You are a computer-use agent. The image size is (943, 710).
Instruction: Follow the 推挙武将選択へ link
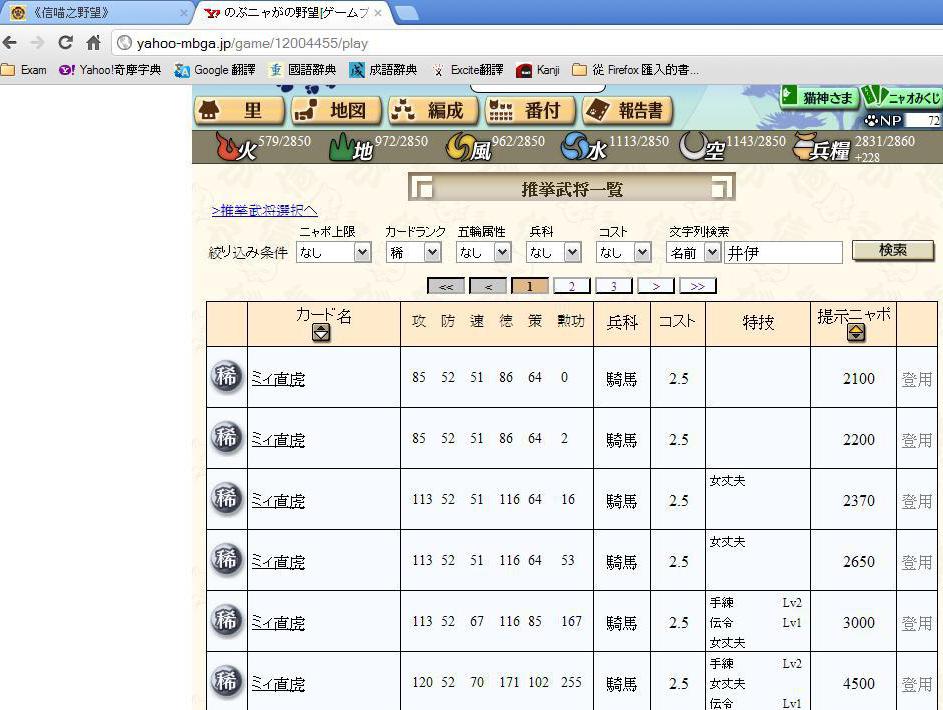pyautogui.click(x=265, y=210)
